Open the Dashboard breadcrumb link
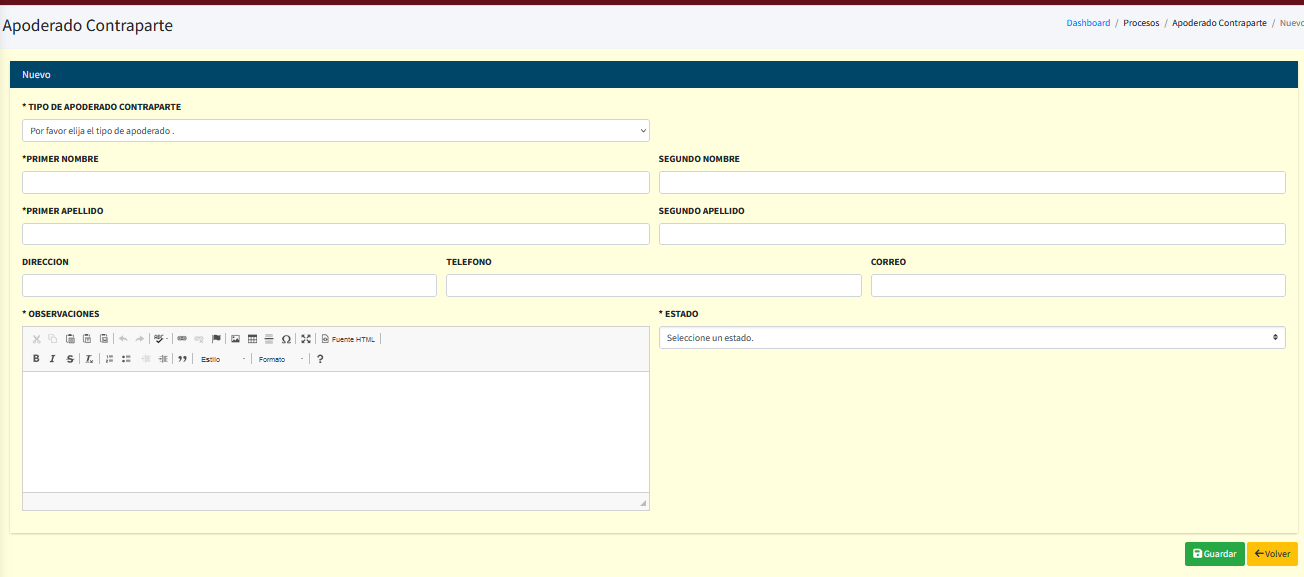The height and width of the screenshot is (577, 1304). [1088, 23]
